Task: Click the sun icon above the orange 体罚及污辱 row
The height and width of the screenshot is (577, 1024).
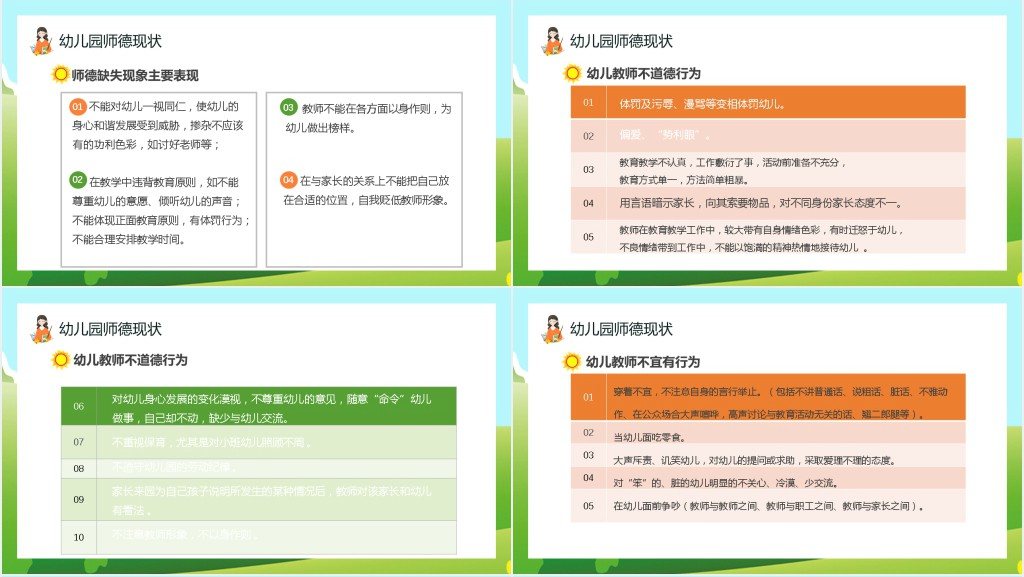Action: (572, 73)
